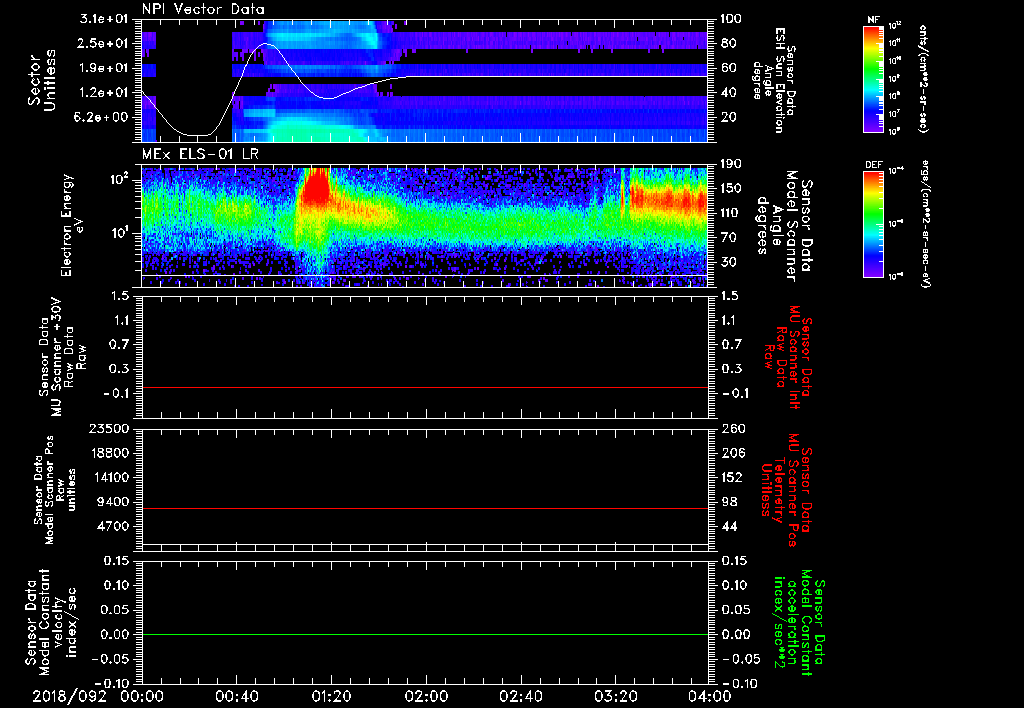Click the red "MU Scanner Inh Raw Data" axis title
The image size is (1024, 708).
(x=789, y=356)
